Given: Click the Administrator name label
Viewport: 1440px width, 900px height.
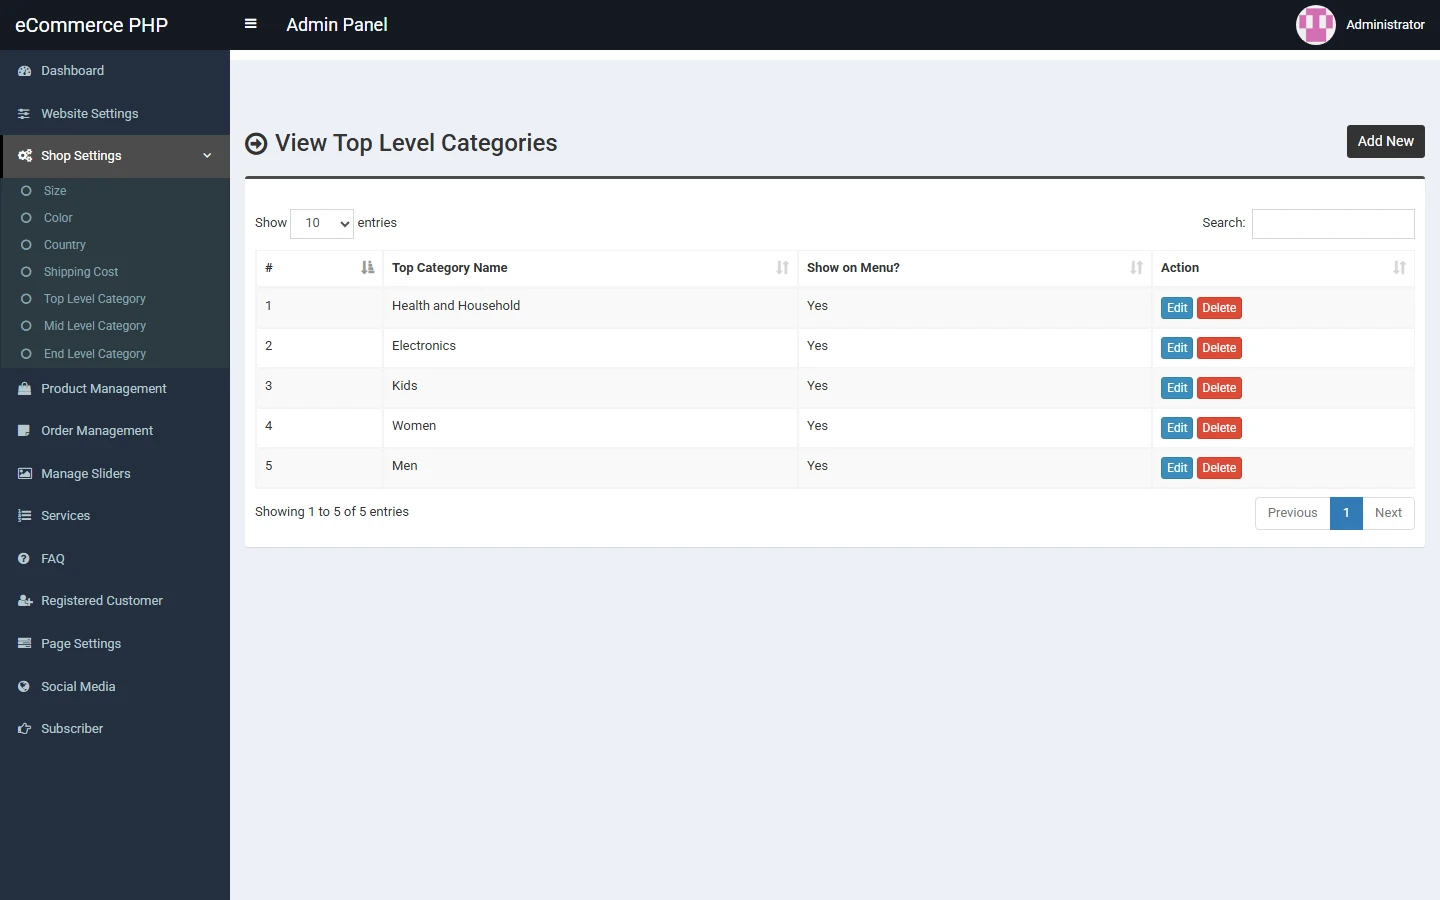Looking at the screenshot, I should tap(1385, 25).
